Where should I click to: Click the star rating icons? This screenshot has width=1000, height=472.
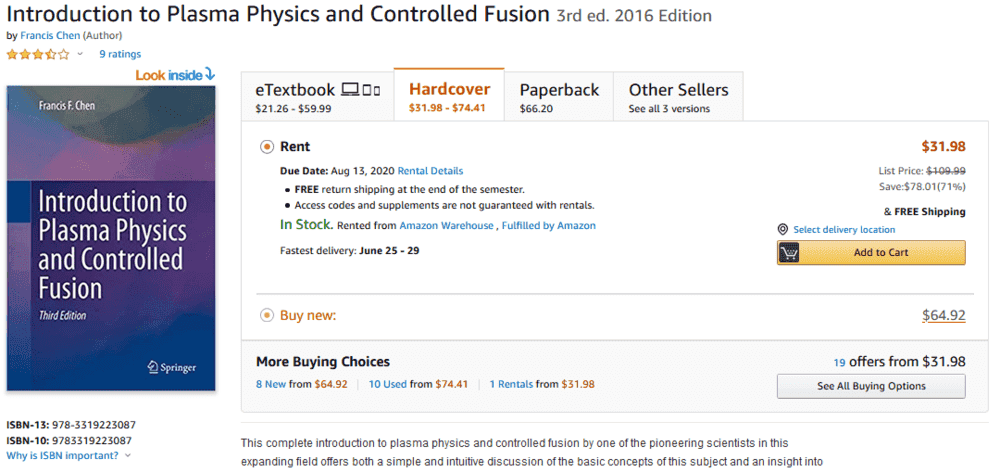(x=38, y=54)
